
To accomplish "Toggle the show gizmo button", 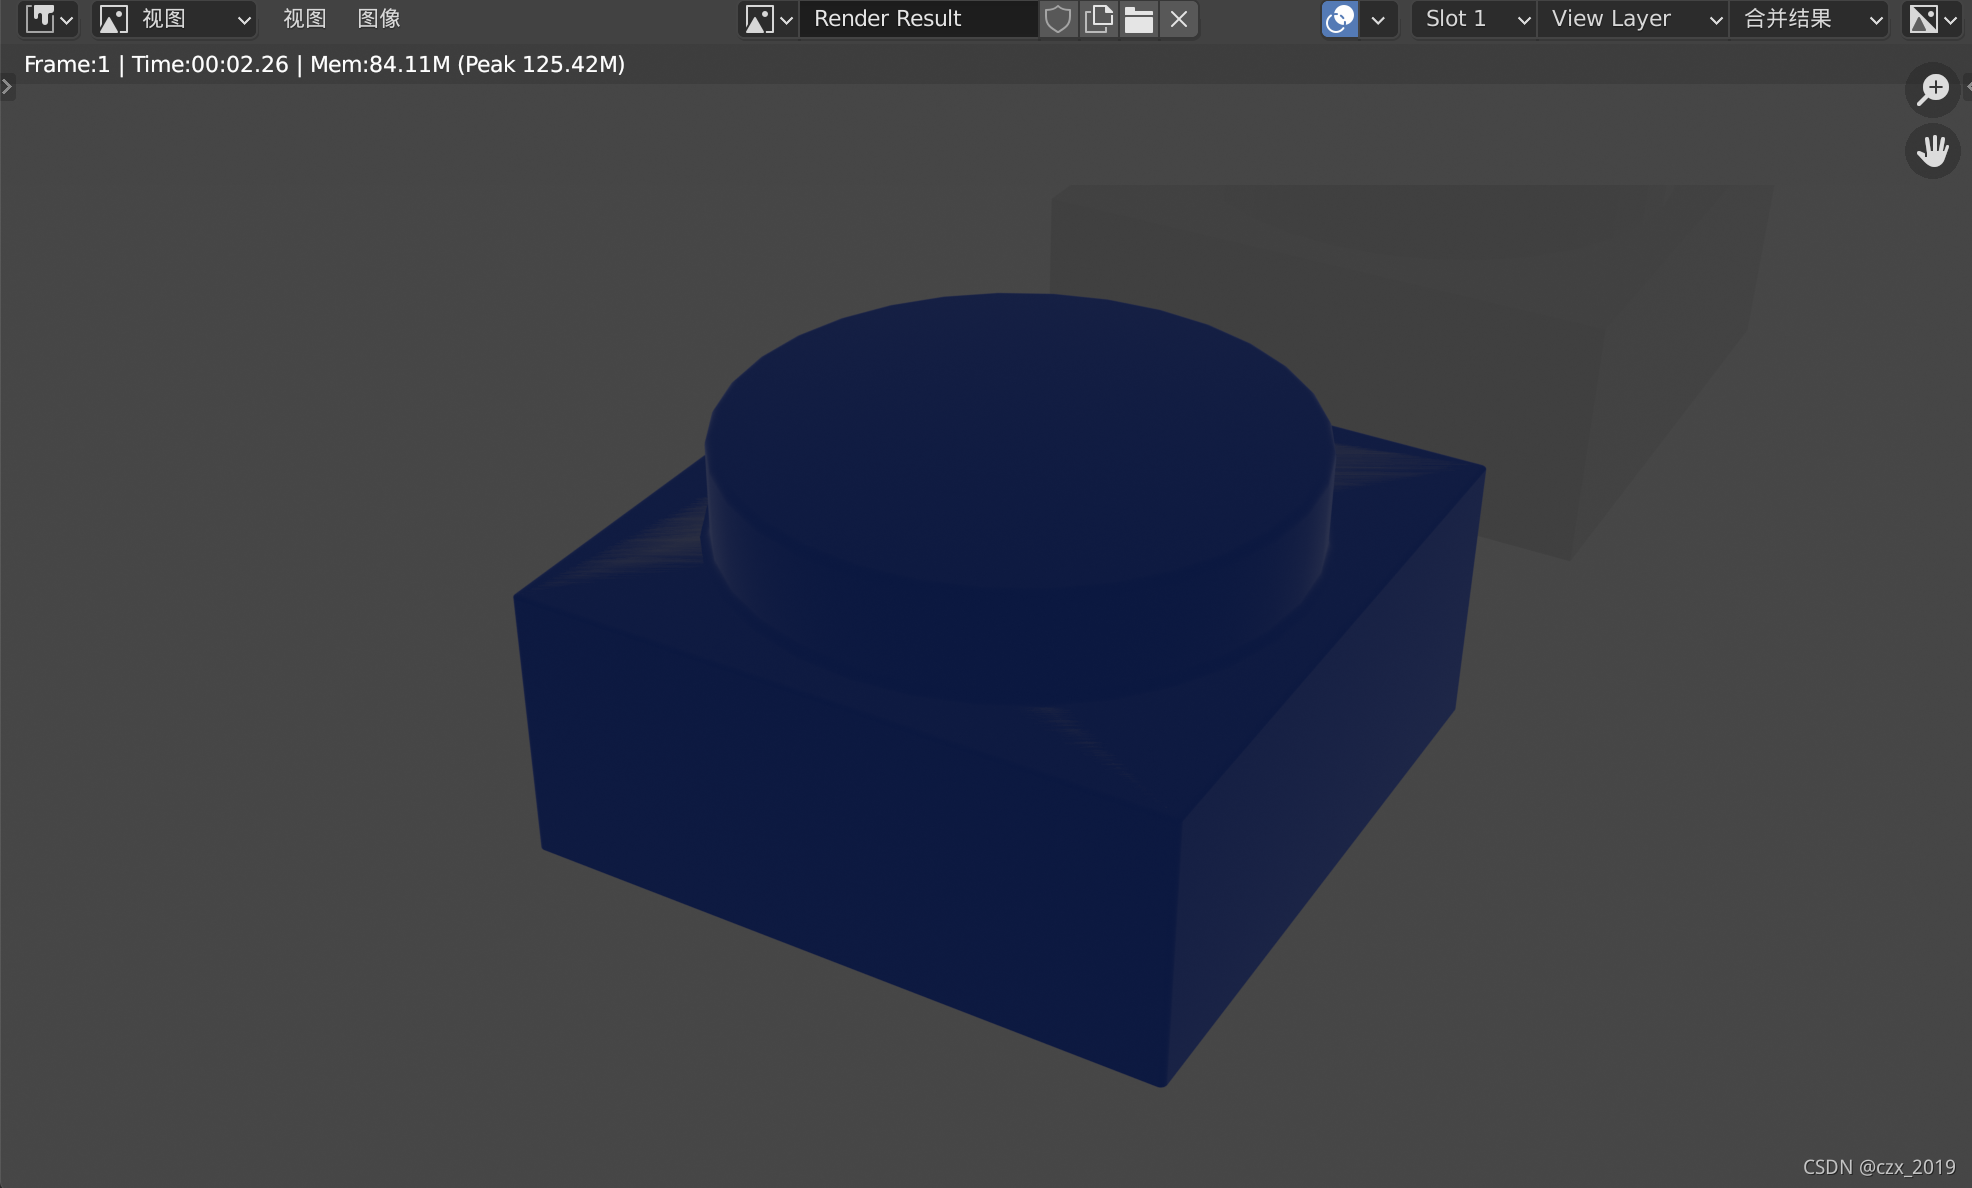I will pos(1339,19).
